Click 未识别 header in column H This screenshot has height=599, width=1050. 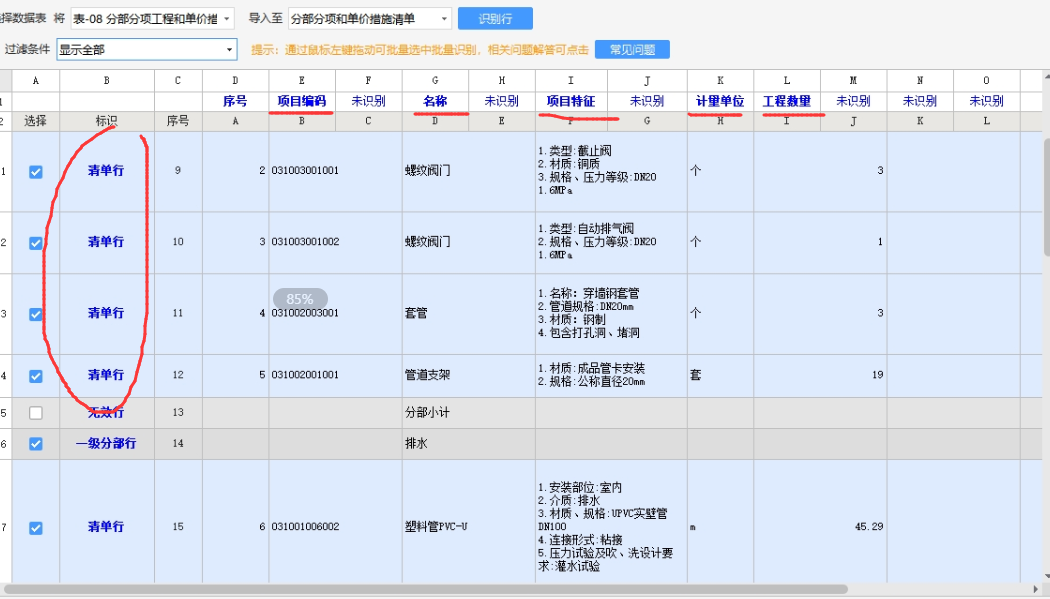(x=502, y=101)
